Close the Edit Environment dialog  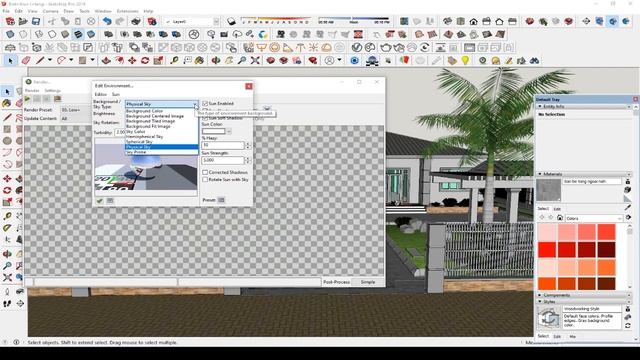pyautogui.click(x=249, y=86)
